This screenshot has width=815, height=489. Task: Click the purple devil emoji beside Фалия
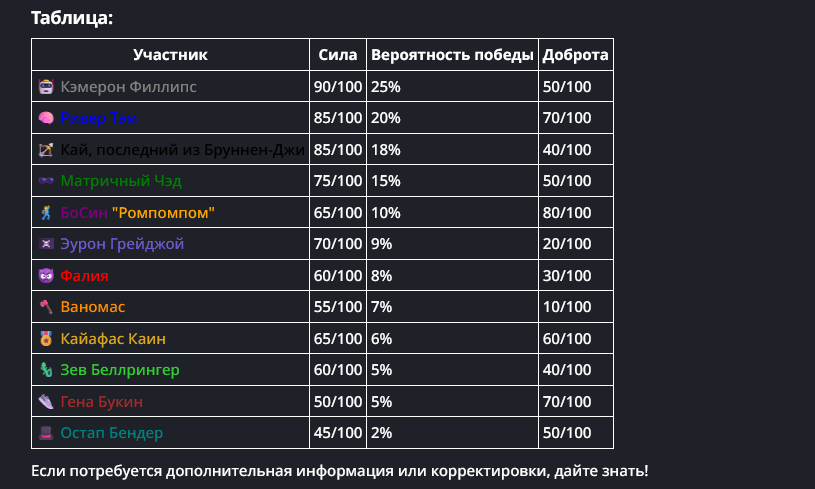46,276
